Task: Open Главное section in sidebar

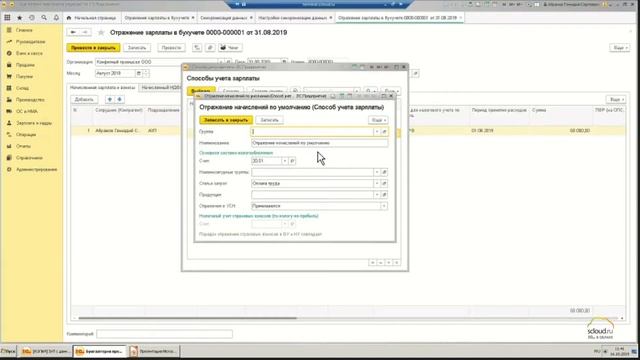Action: (24, 30)
